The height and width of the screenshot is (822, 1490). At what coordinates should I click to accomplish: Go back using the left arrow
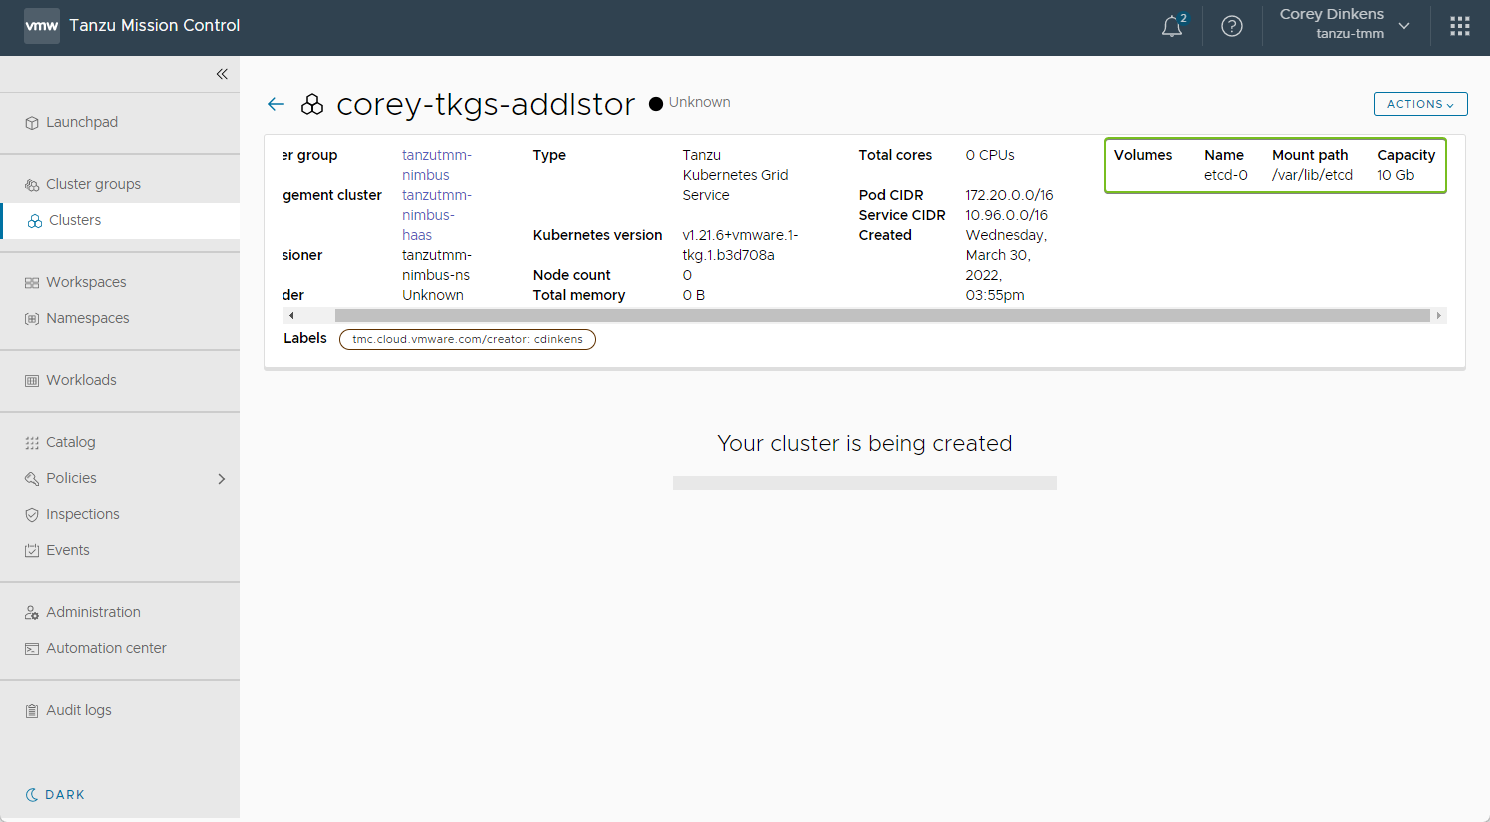276,104
